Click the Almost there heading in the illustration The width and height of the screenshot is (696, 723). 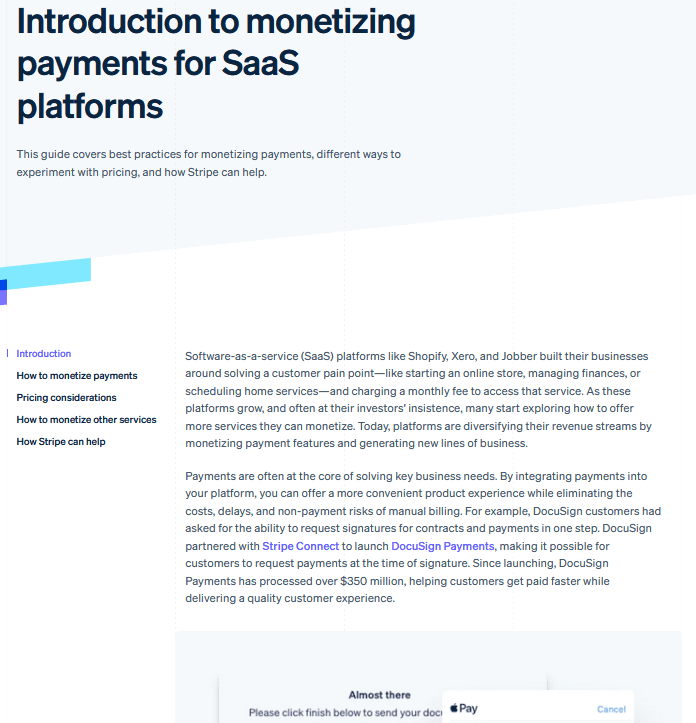tap(379, 695)
